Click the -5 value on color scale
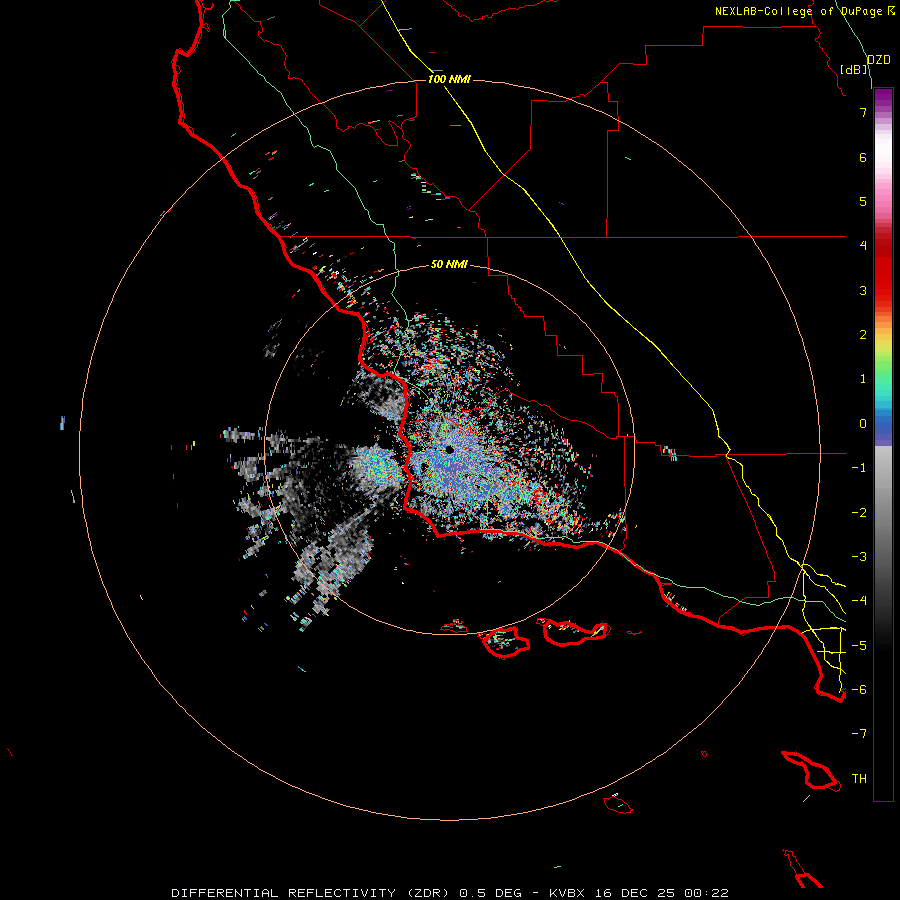Screen dimensions: 900x900 [859, 645]
